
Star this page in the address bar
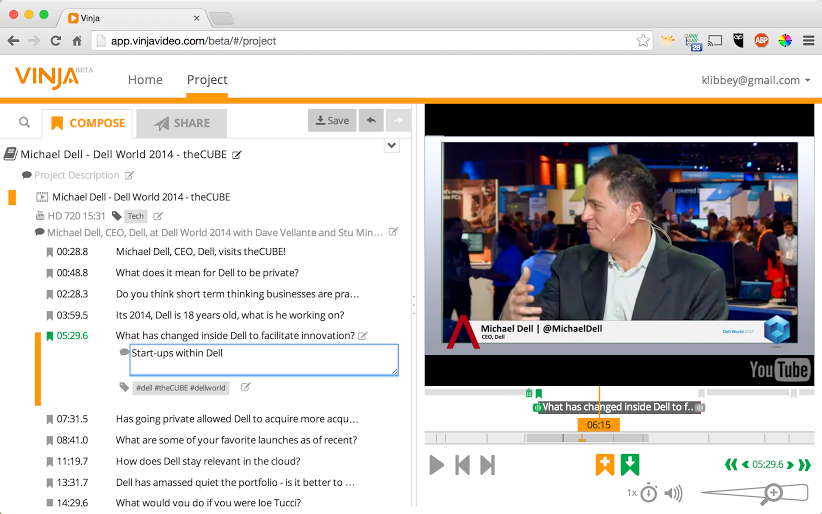(x=643, y=41)
